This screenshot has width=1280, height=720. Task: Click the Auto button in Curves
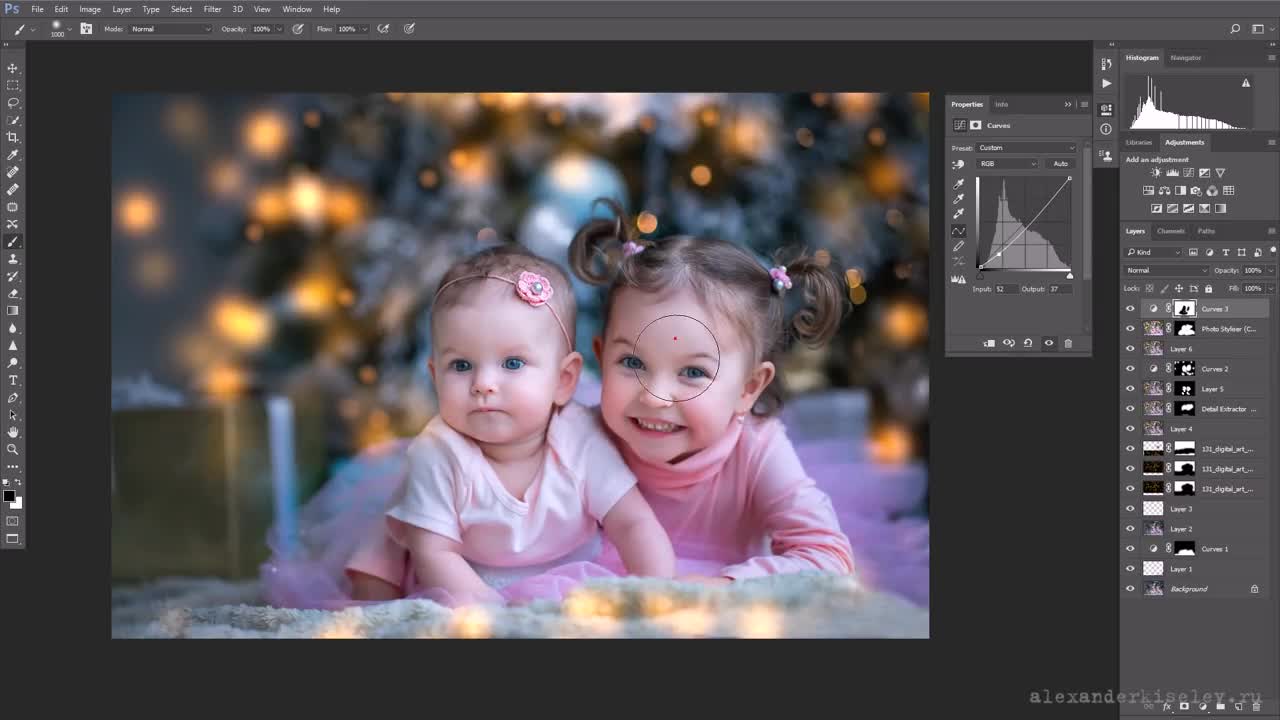[x=1060, y=164]
